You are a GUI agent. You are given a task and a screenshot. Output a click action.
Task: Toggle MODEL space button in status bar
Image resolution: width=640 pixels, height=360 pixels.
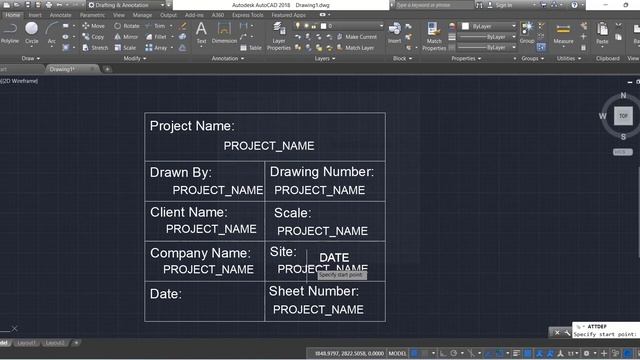tap(397, 353)
